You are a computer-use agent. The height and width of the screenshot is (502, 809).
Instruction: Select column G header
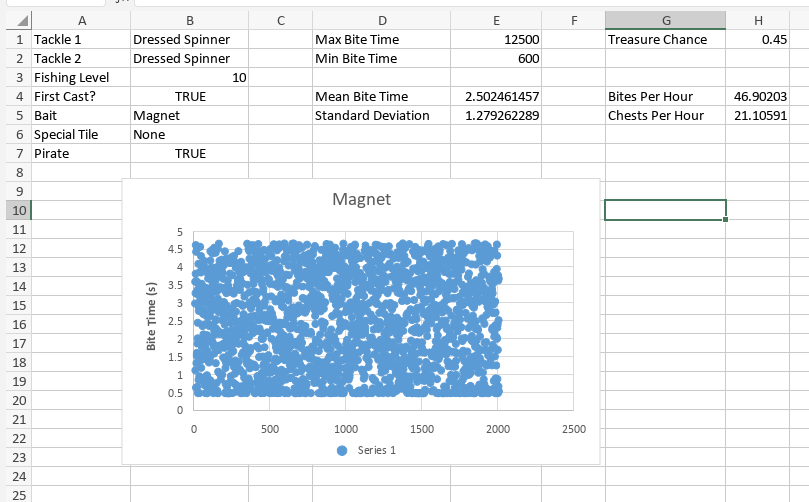[x=666, y=21]
